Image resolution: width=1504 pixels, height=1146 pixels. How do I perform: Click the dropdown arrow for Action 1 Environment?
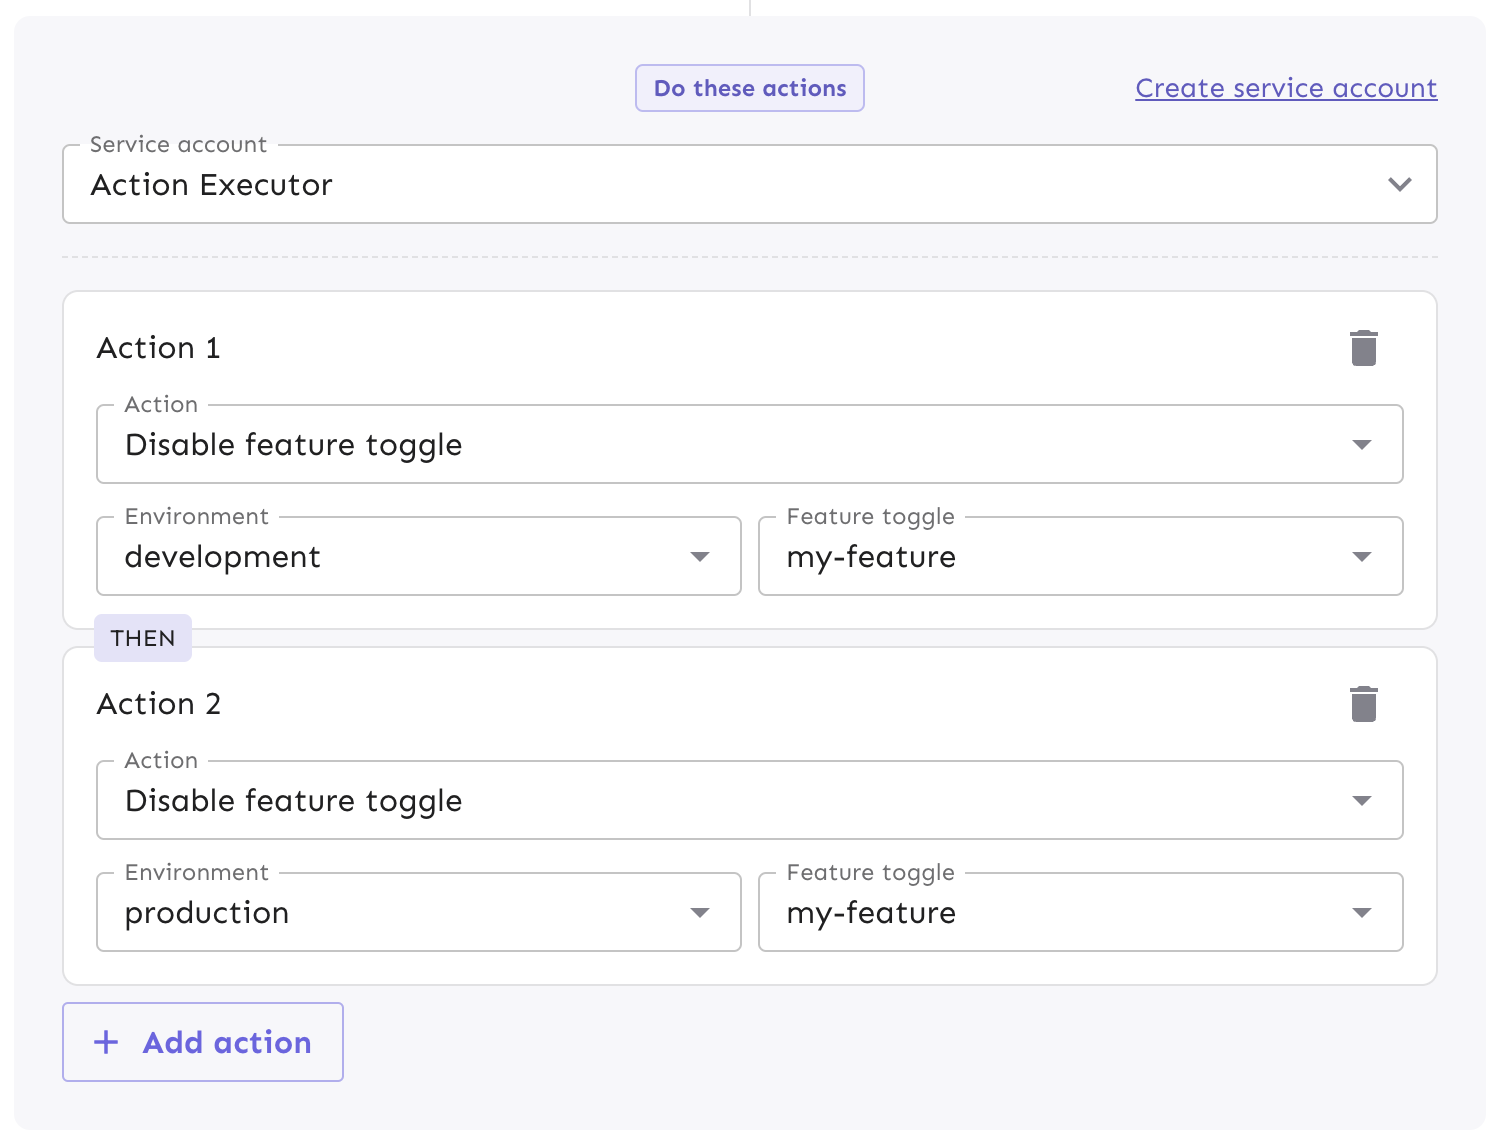[700, 556]
